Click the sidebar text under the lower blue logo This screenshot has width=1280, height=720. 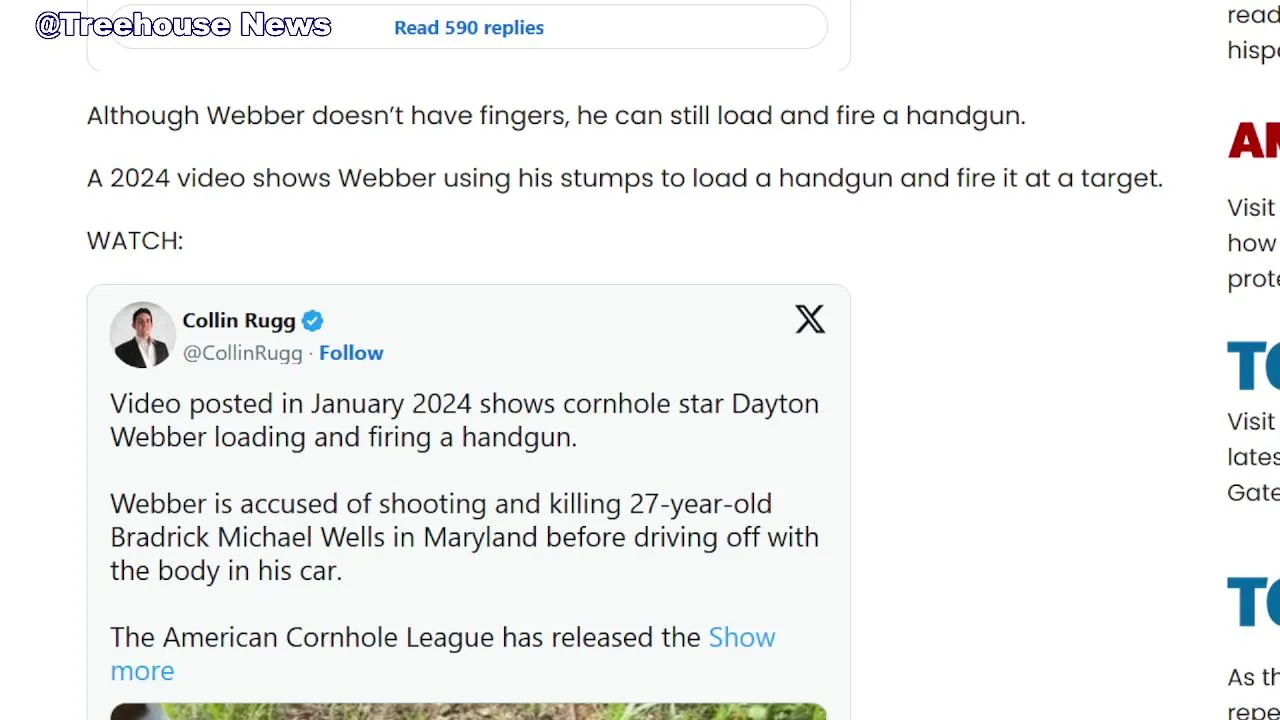click(x=1253, y=693)
